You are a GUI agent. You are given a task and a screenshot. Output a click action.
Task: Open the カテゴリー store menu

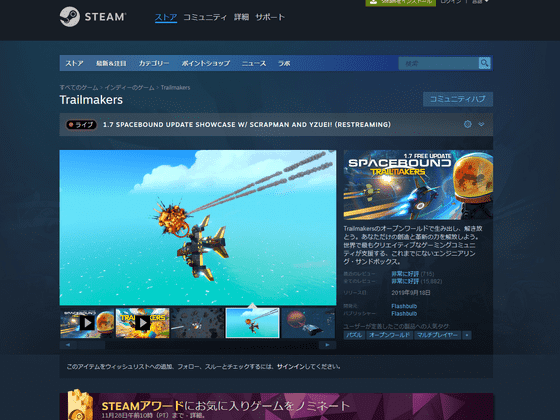coord(154,63)
